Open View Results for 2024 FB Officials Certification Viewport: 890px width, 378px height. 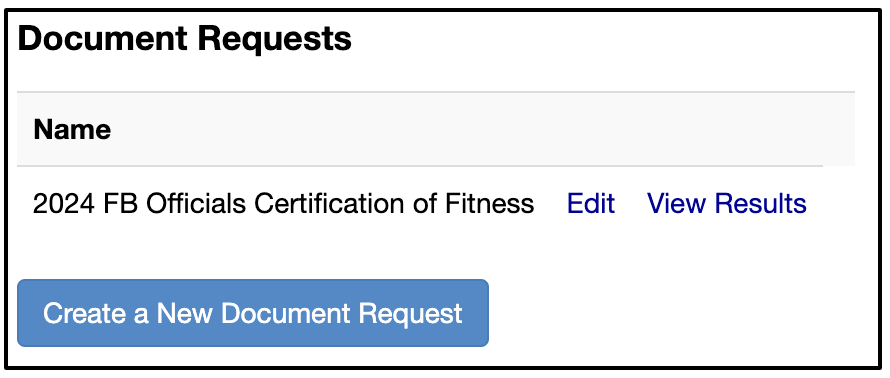727,203
